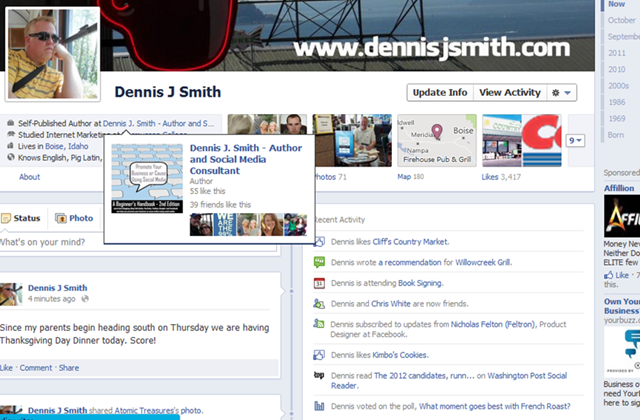This screenshot has height=420, width=640.
Task: Click the View Activity button
Action: (x=510, y=93)
